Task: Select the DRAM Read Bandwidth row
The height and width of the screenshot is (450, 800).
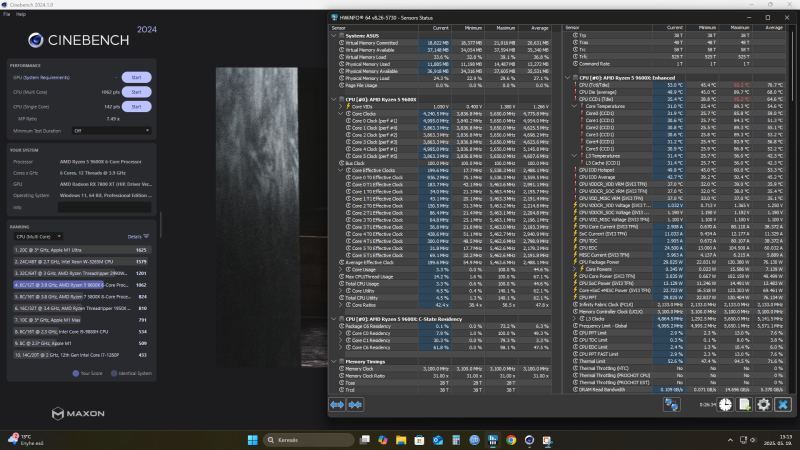Action: [x=674, y=389]
